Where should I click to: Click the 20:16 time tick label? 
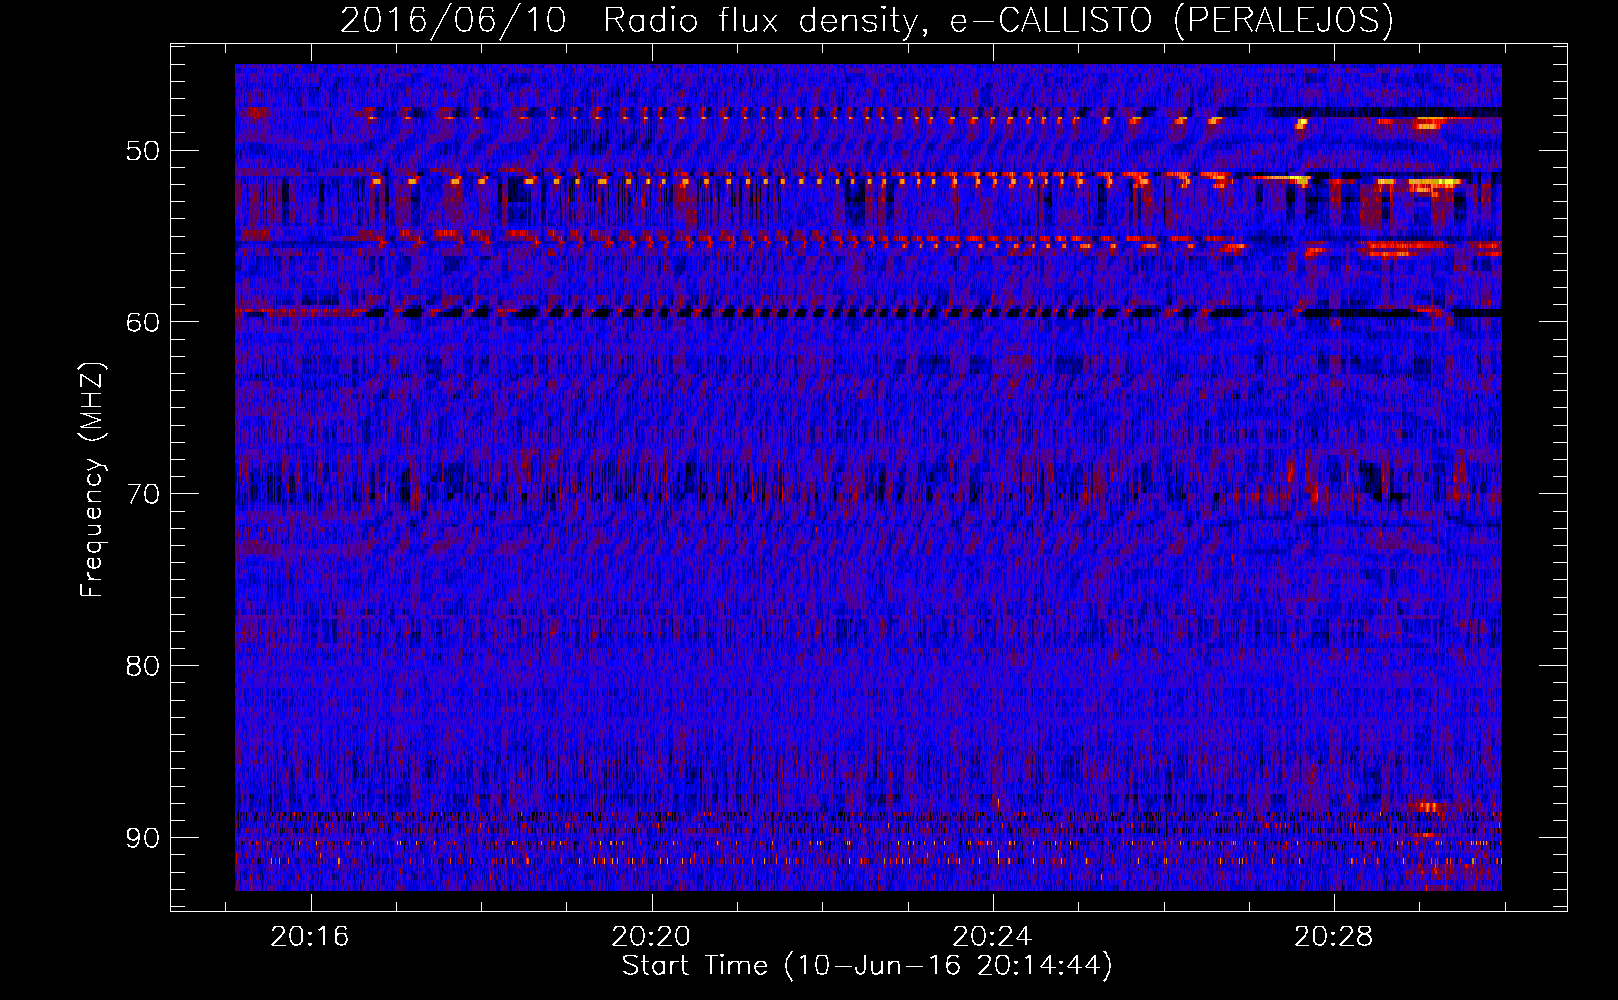[310, 937]
